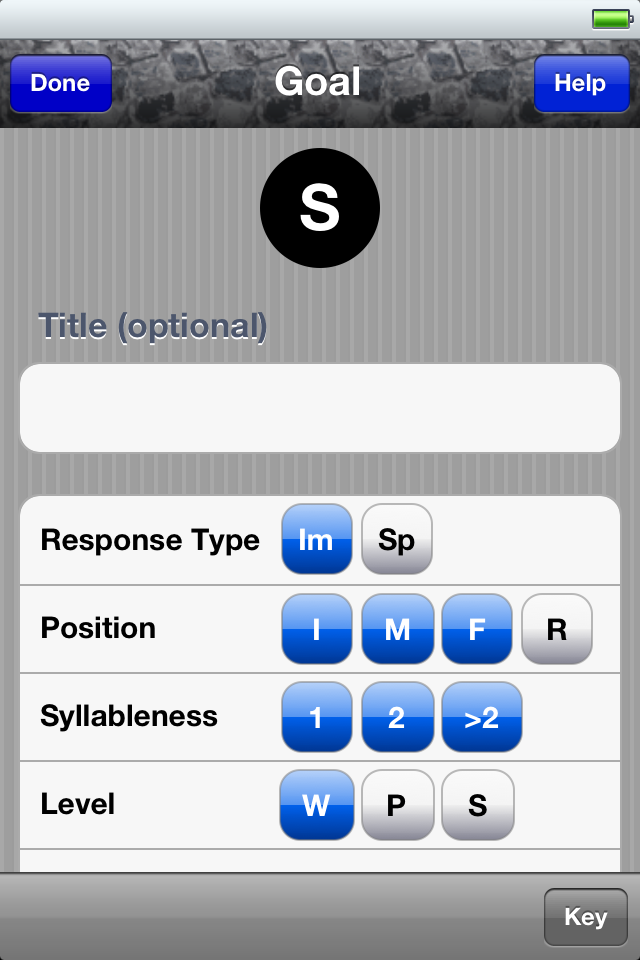Toggle Final position F button
The image size is (640, 960).
(x=477, y=629)
